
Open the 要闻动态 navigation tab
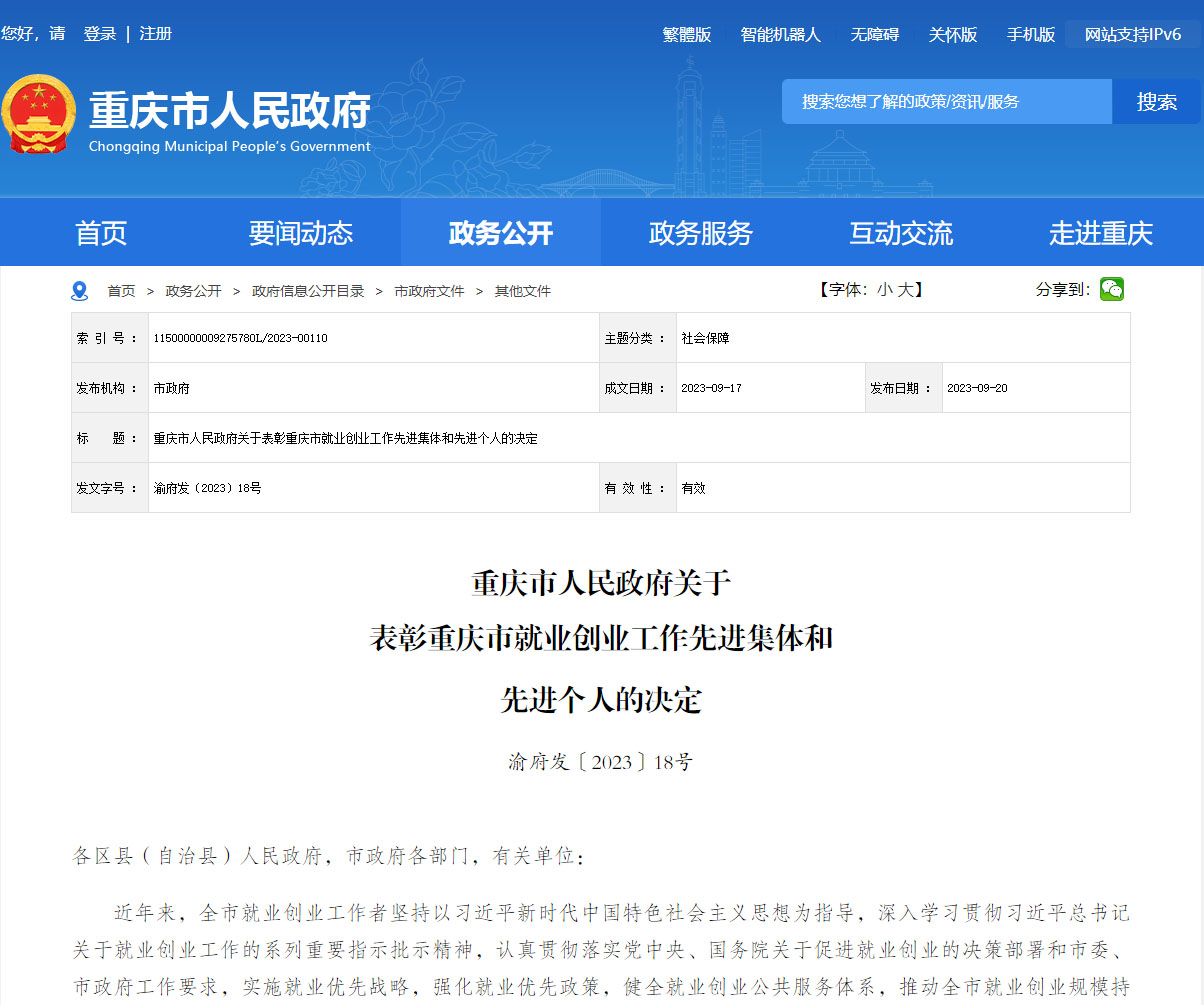(301, 233)
